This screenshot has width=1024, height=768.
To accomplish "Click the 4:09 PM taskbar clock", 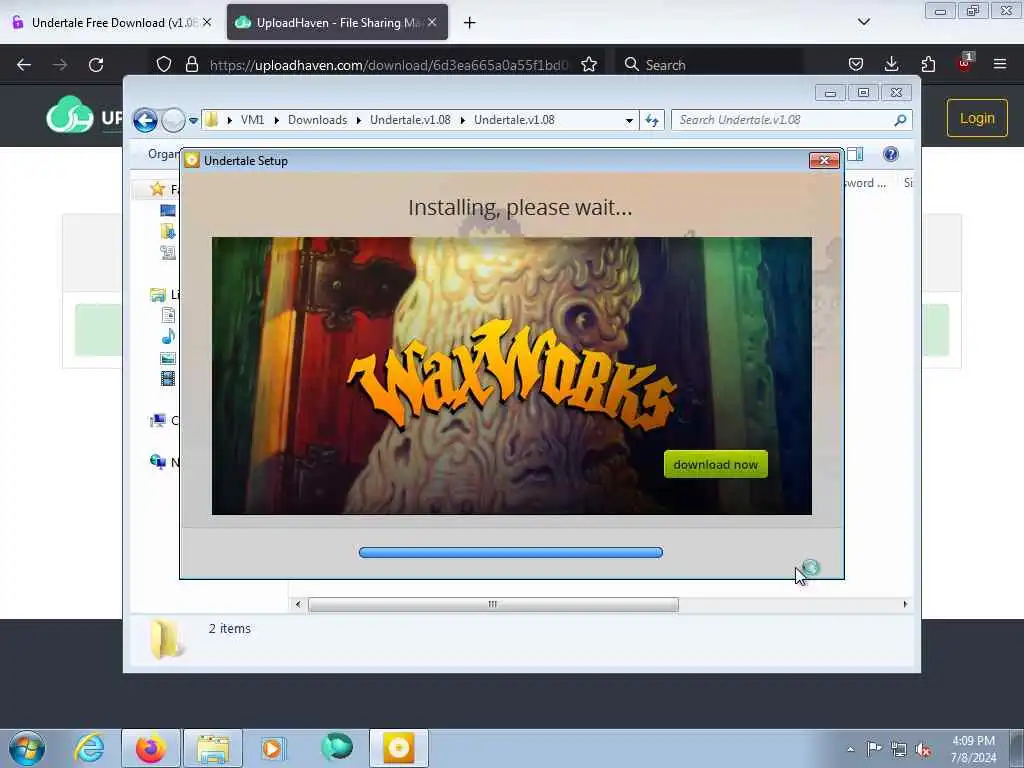I will tap(973, 741).
